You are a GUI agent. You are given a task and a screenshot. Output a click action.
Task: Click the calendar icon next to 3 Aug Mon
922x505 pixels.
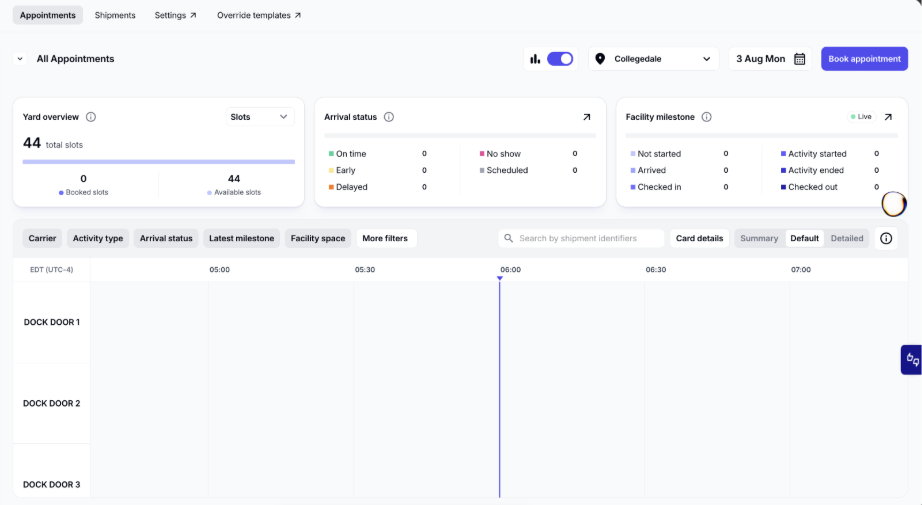799,59
